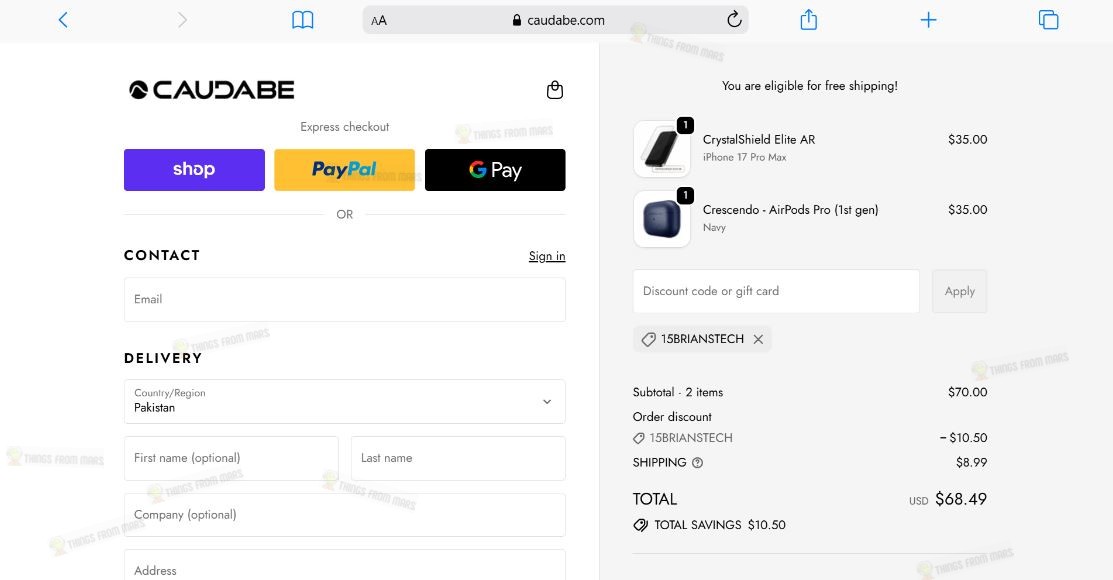Click the discount amount '− $10.50'
This screenshot has width=1113, height=580.
(x=963, y=438)
